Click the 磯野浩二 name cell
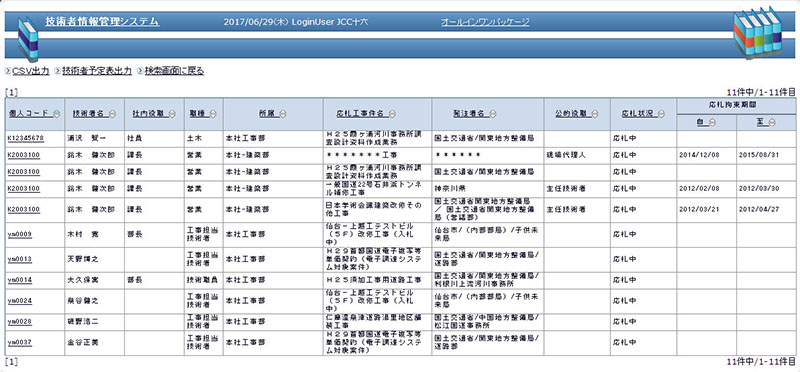Image resolution: width=800 pixels, height=372 pixels. pyautogui.click(x=94, y=321)
